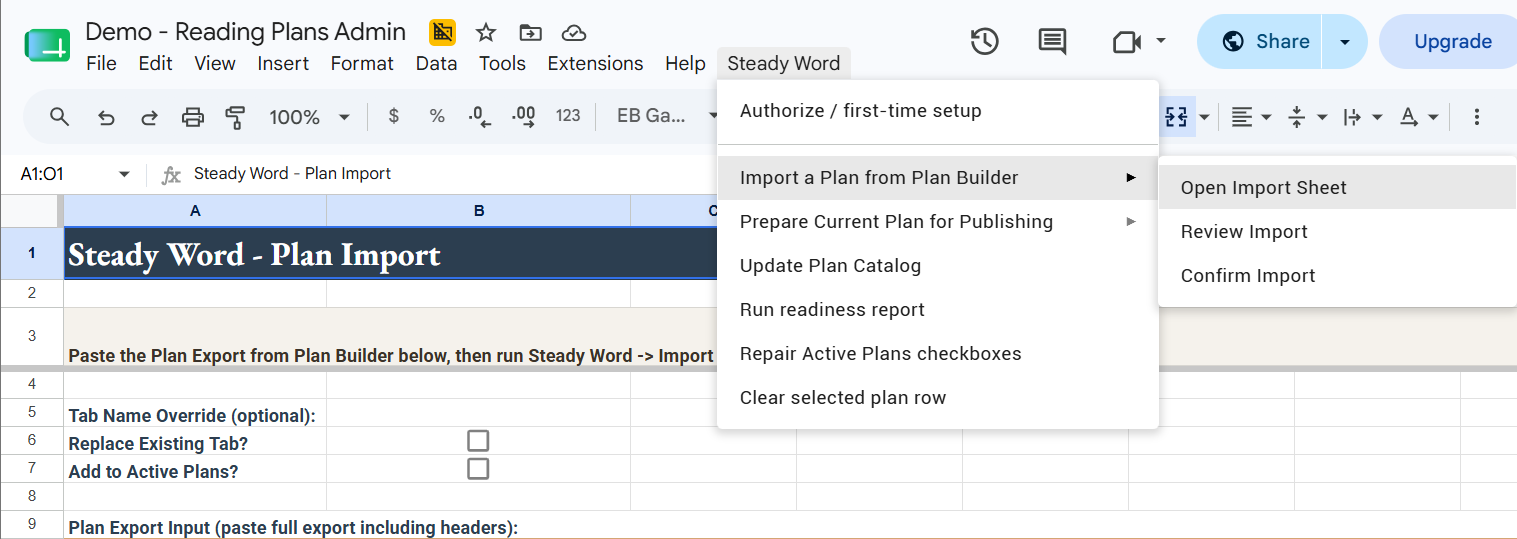1517x539 pixels.
Task: Click the search menus magnifier icon
Action: click(59, 117)
